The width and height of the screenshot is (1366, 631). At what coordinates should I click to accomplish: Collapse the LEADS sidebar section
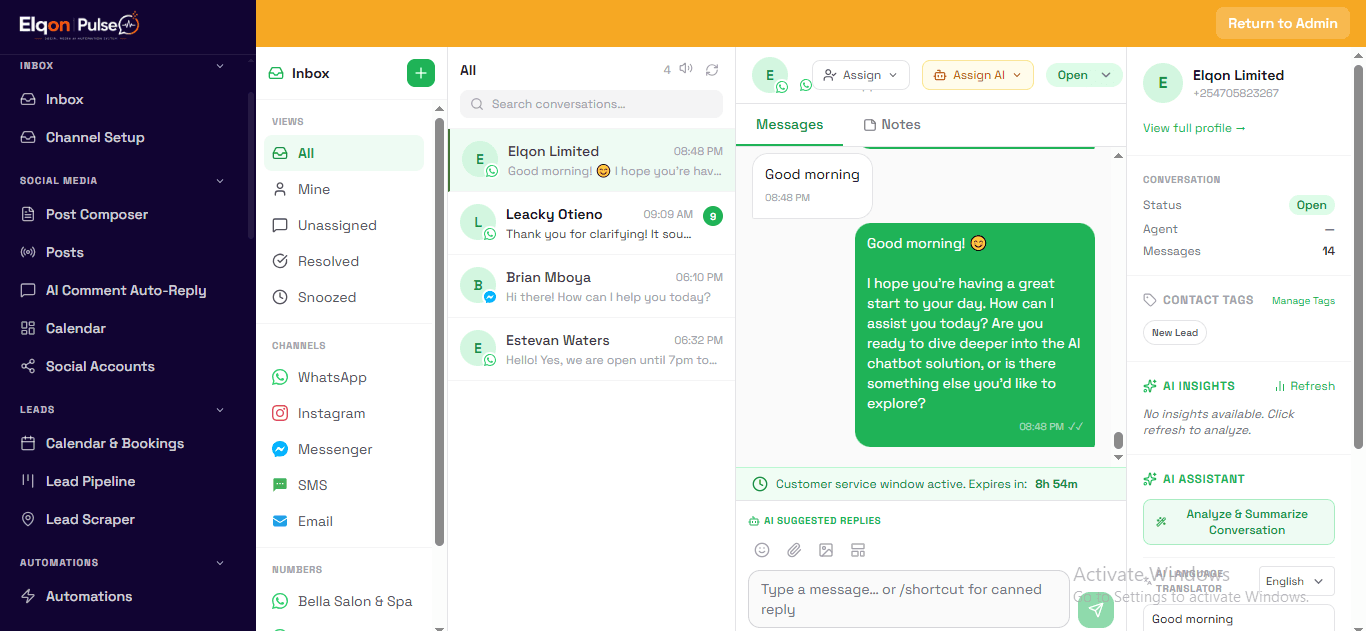click(220, 409)
